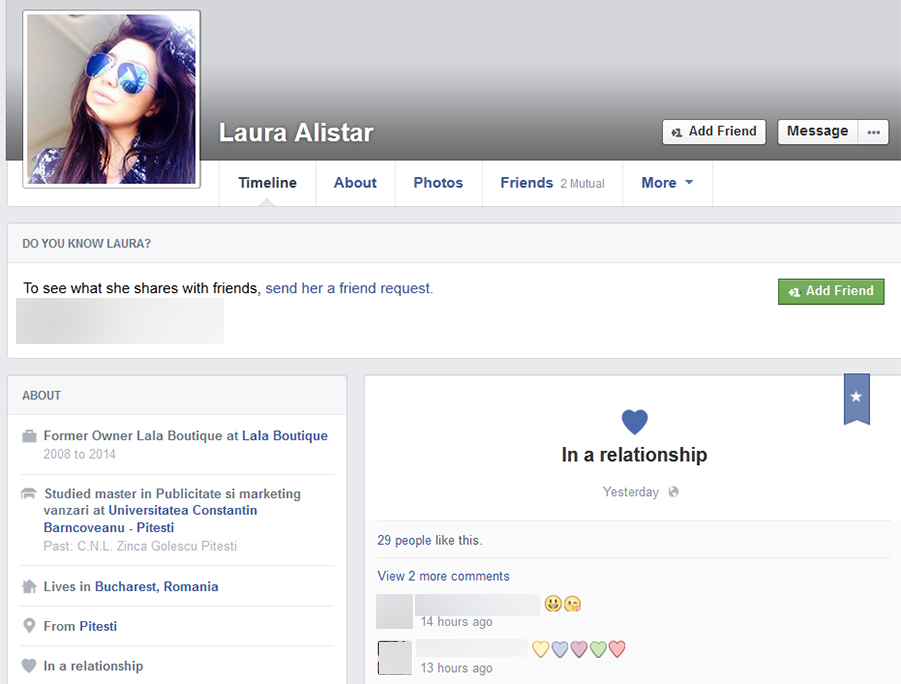
Task: Open Laura Alistar's profile picture
Action: 111,99
